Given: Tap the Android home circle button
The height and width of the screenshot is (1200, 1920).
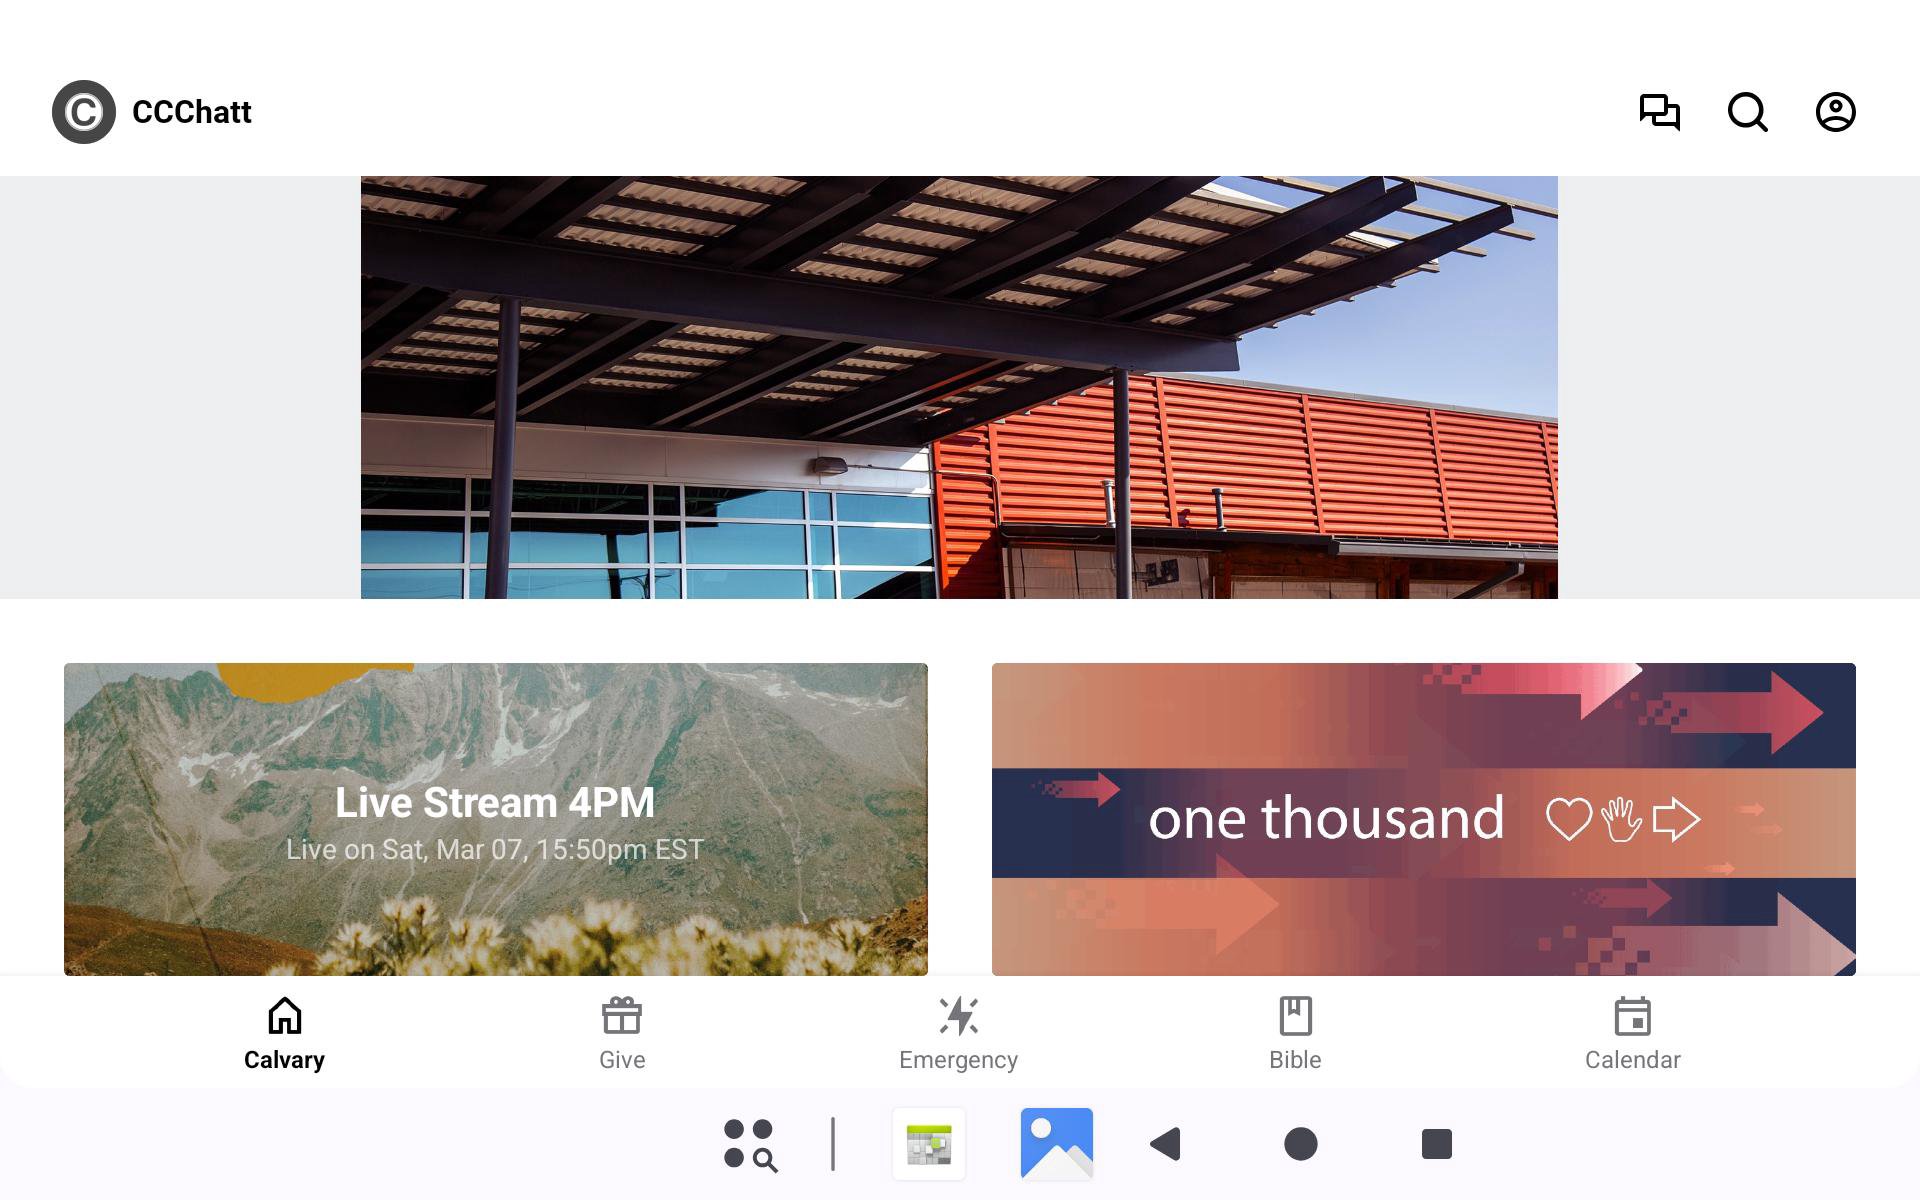Looking at the screenshot, I should coord(1301,1144).
